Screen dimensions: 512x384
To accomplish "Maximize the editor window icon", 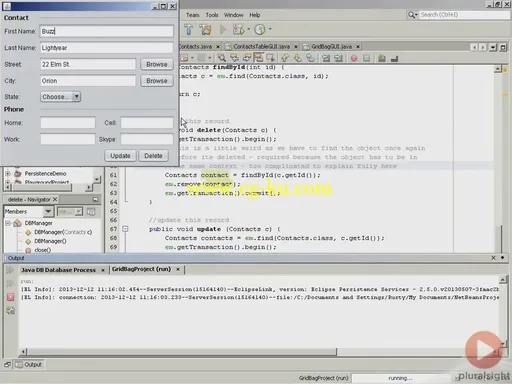I will 503,47.
